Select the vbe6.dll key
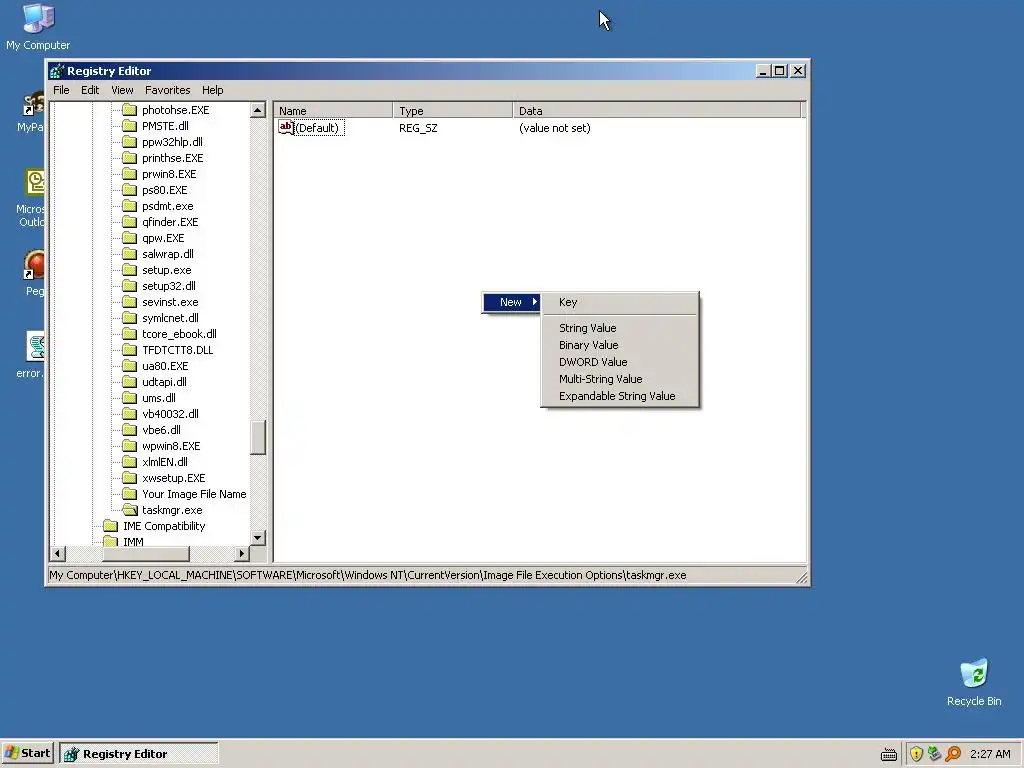The height and width of the screenshot is (768, 1024). 161,430
